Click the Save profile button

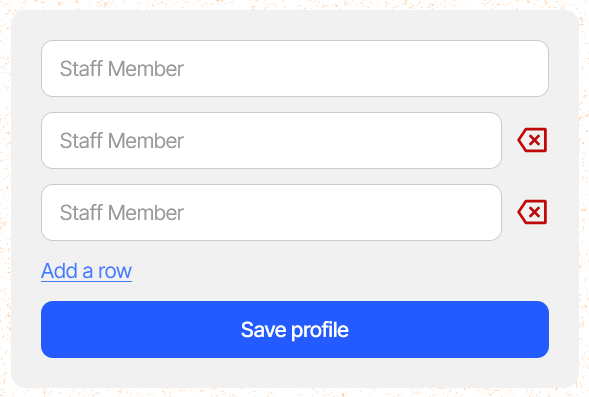pos(295,329)
